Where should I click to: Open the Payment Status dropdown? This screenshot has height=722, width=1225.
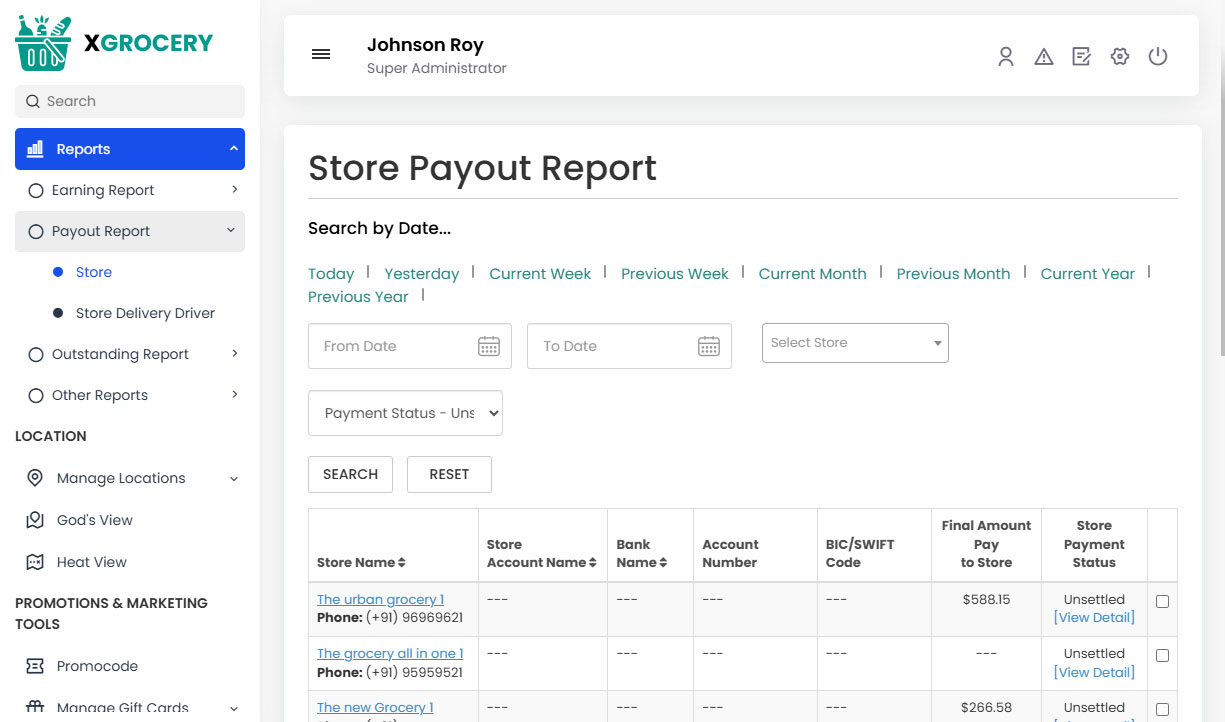pyautogui.click(x=405, y=412)
